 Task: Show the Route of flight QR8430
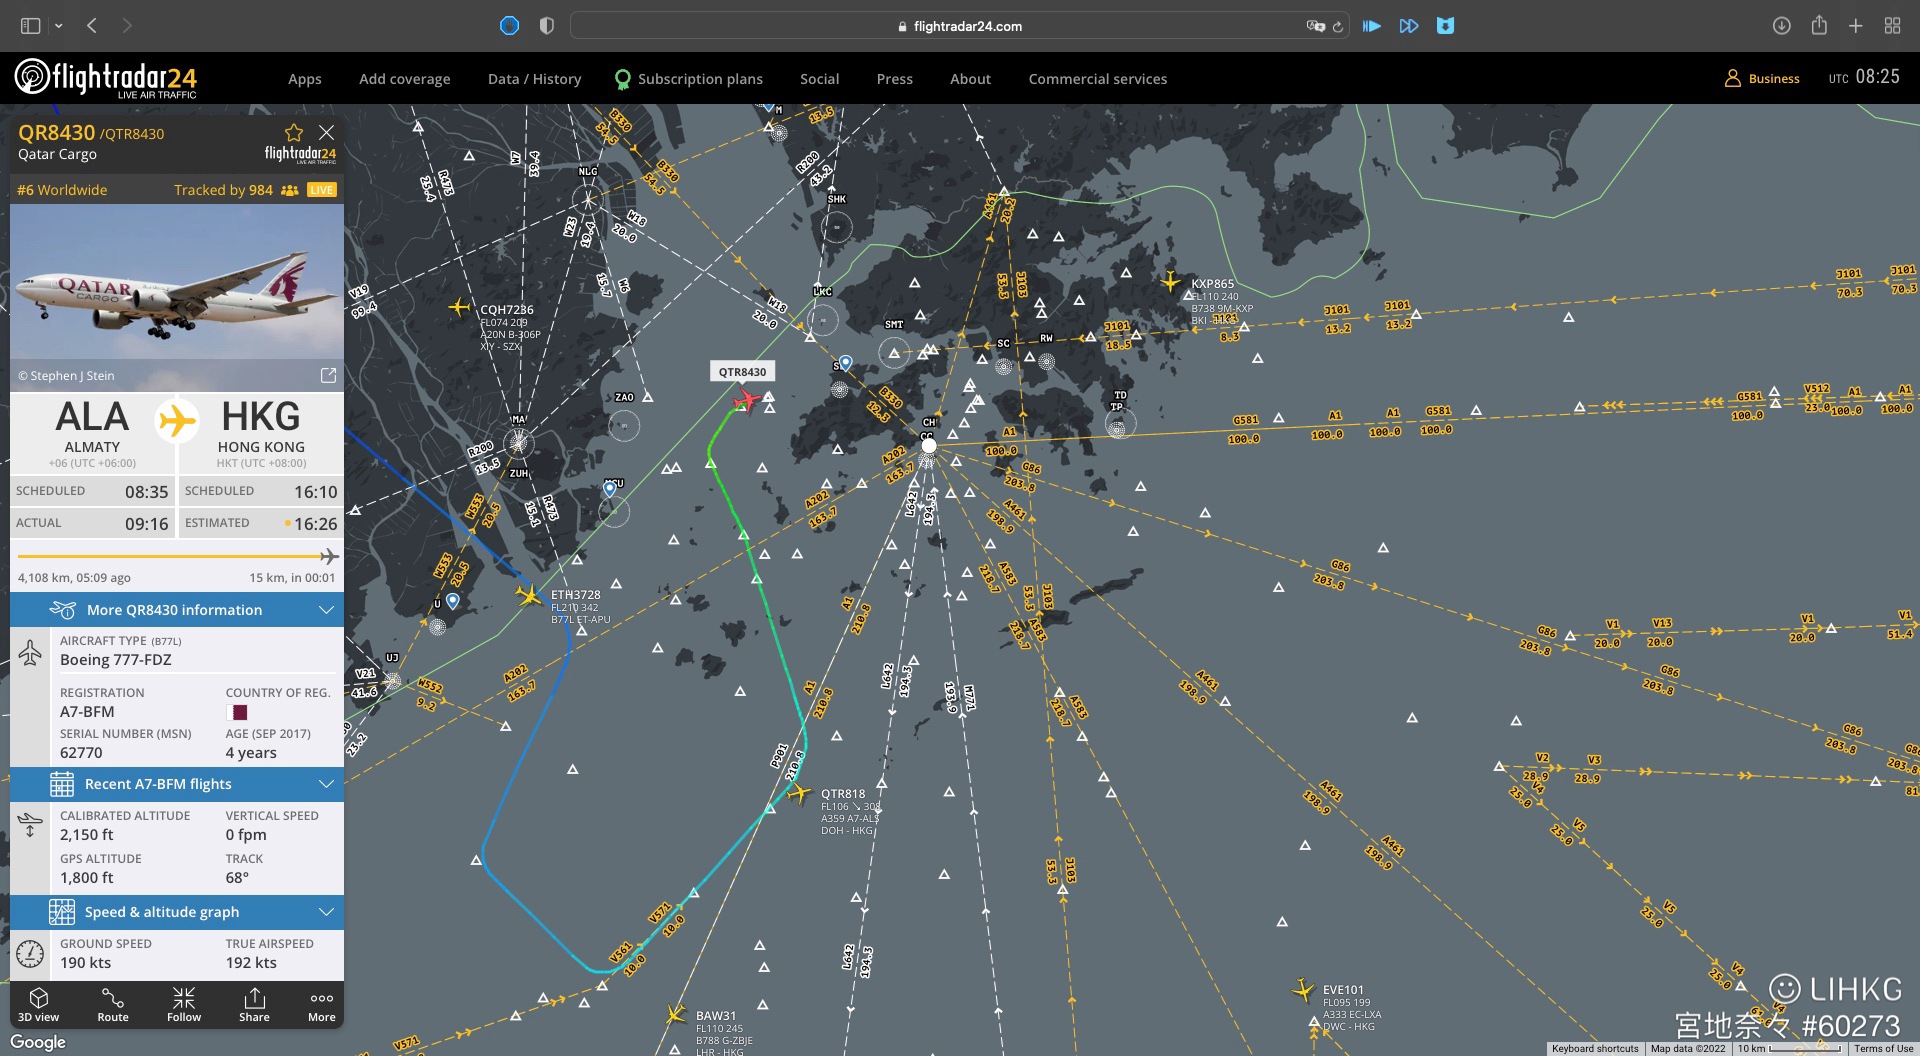[x=113, y=1005]
